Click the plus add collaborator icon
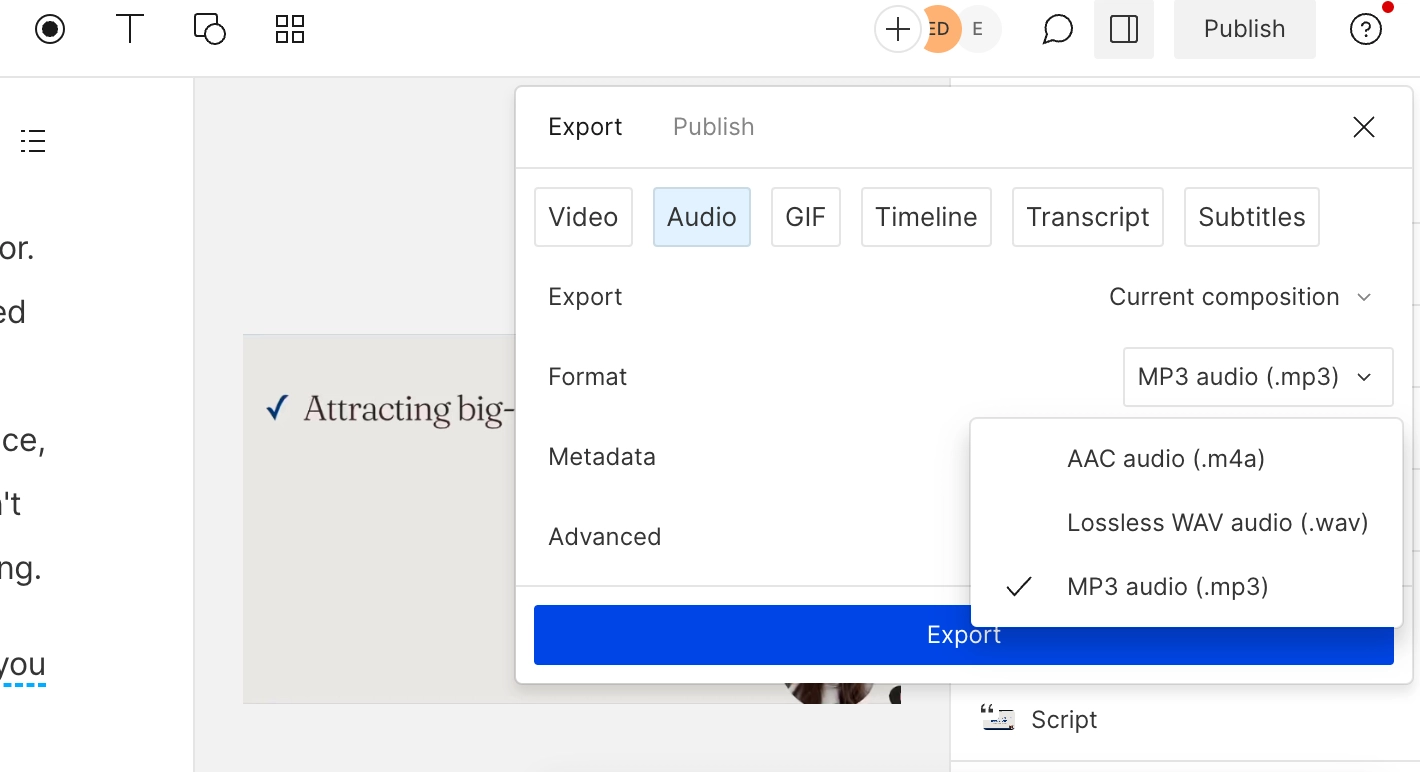This screenshot has height=772, width=1420. pyautogui.click(x=897, y=29)
